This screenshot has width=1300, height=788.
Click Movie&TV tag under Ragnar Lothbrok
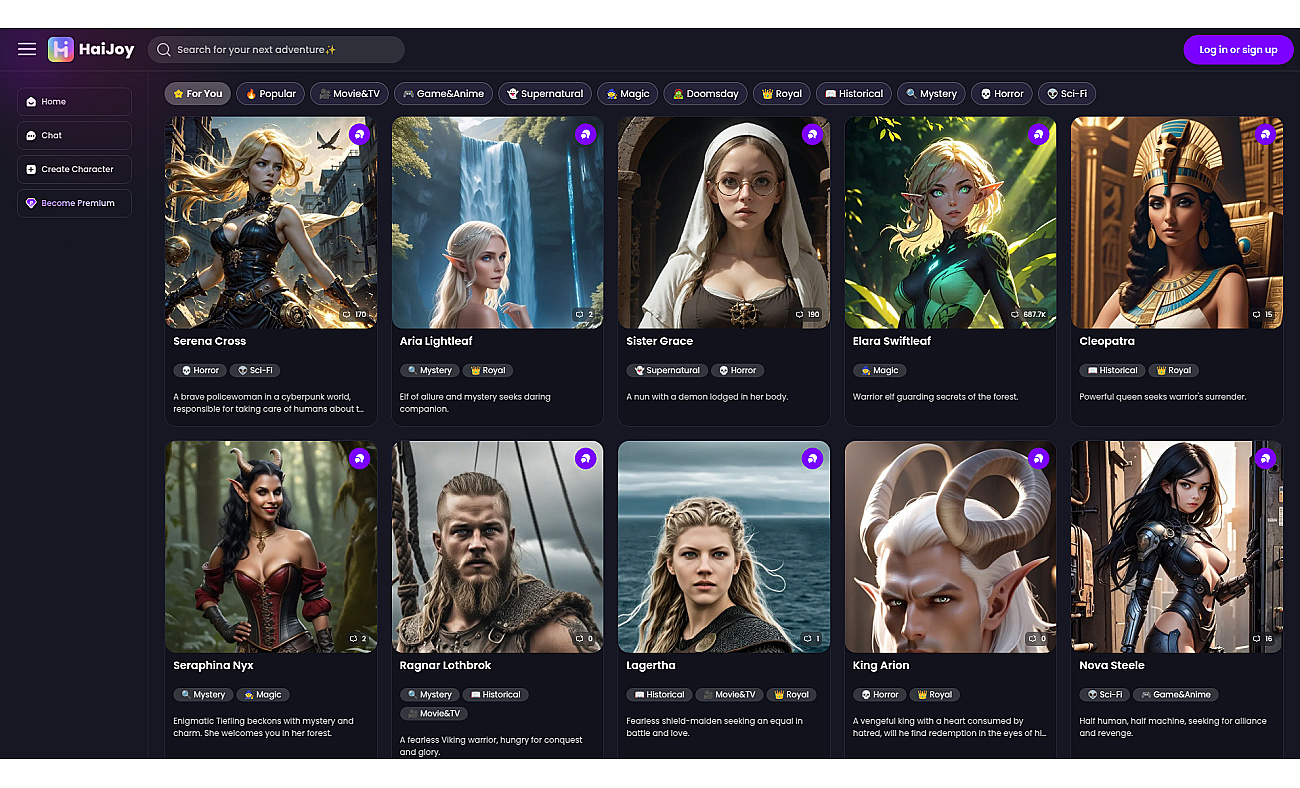[x=434, y=713]
